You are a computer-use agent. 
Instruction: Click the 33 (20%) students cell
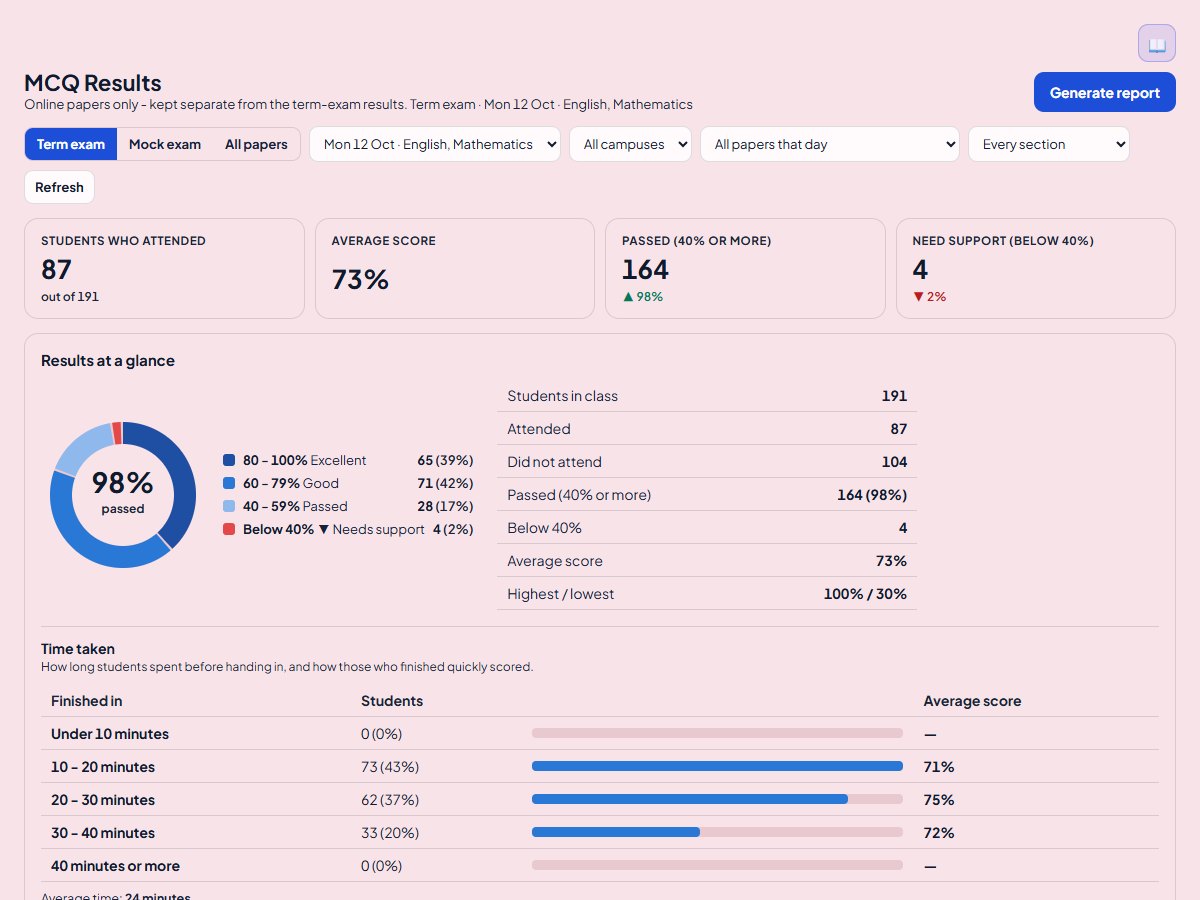390,833
